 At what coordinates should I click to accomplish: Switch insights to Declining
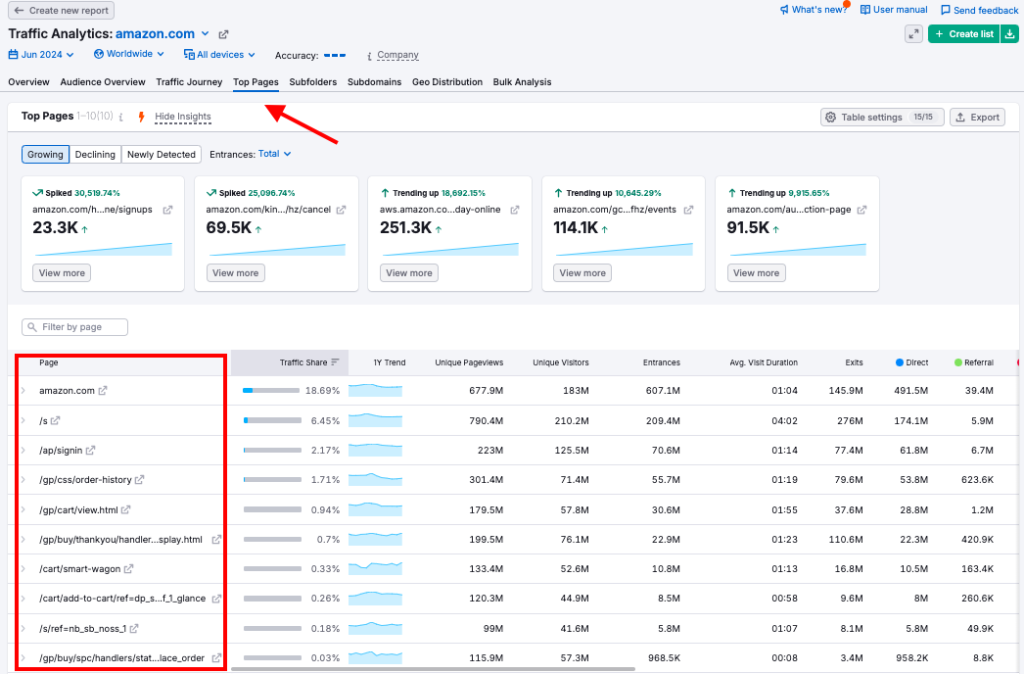(95, 154)
